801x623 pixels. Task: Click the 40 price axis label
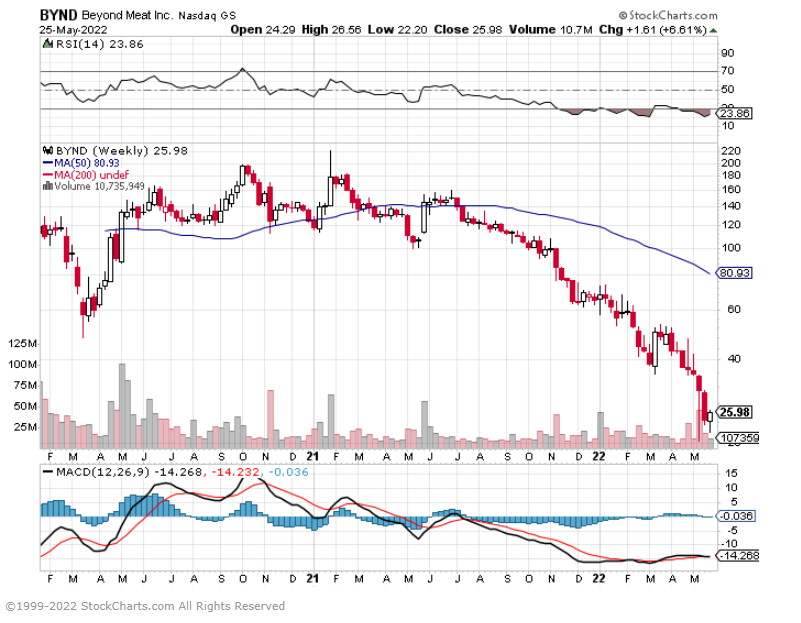(x=734, y=359)
